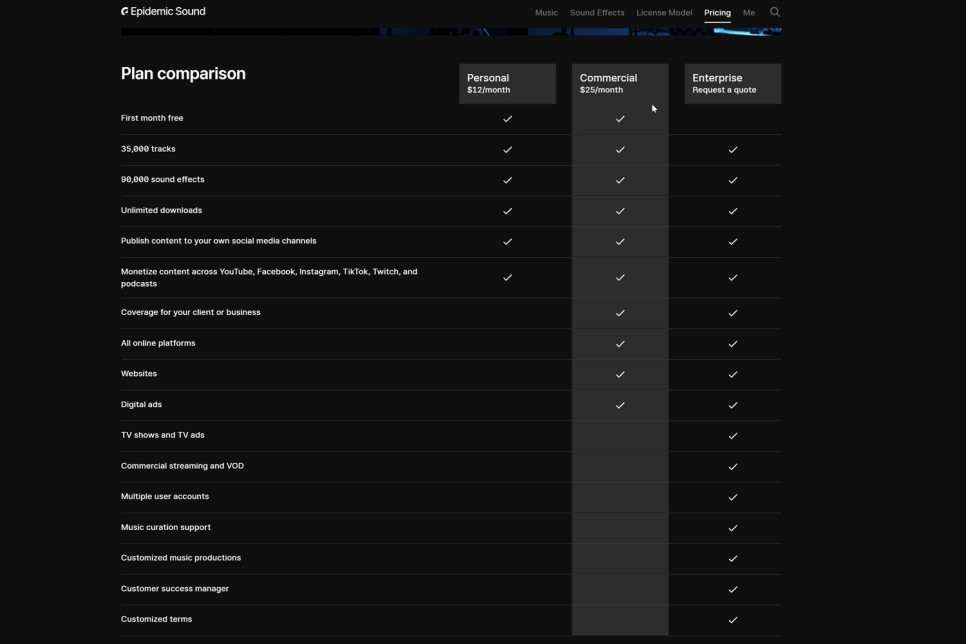Click Digital ads checkmark under Enterprise
Screen dimensions: 966x644
pos(733,405)
